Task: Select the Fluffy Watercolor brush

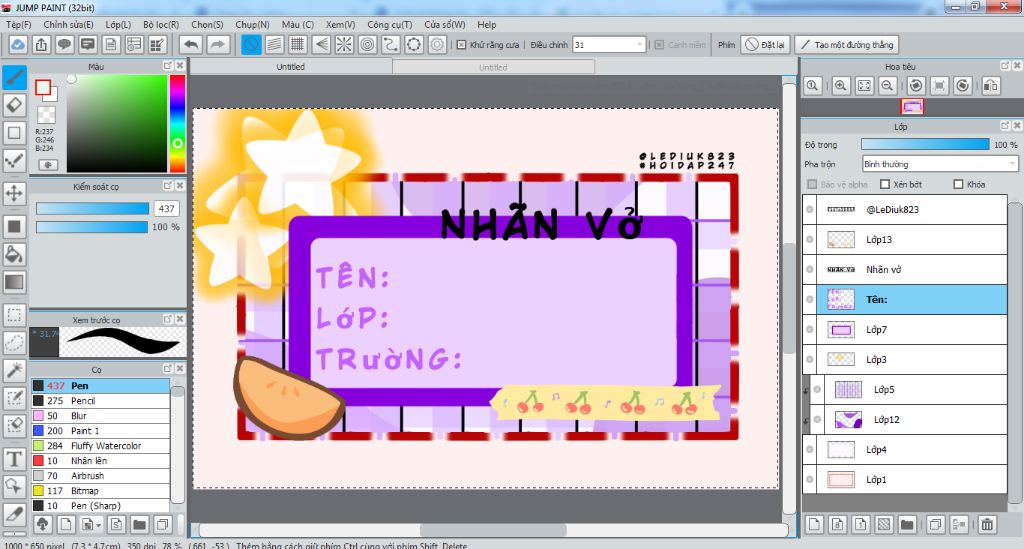Action: [101, 446]
